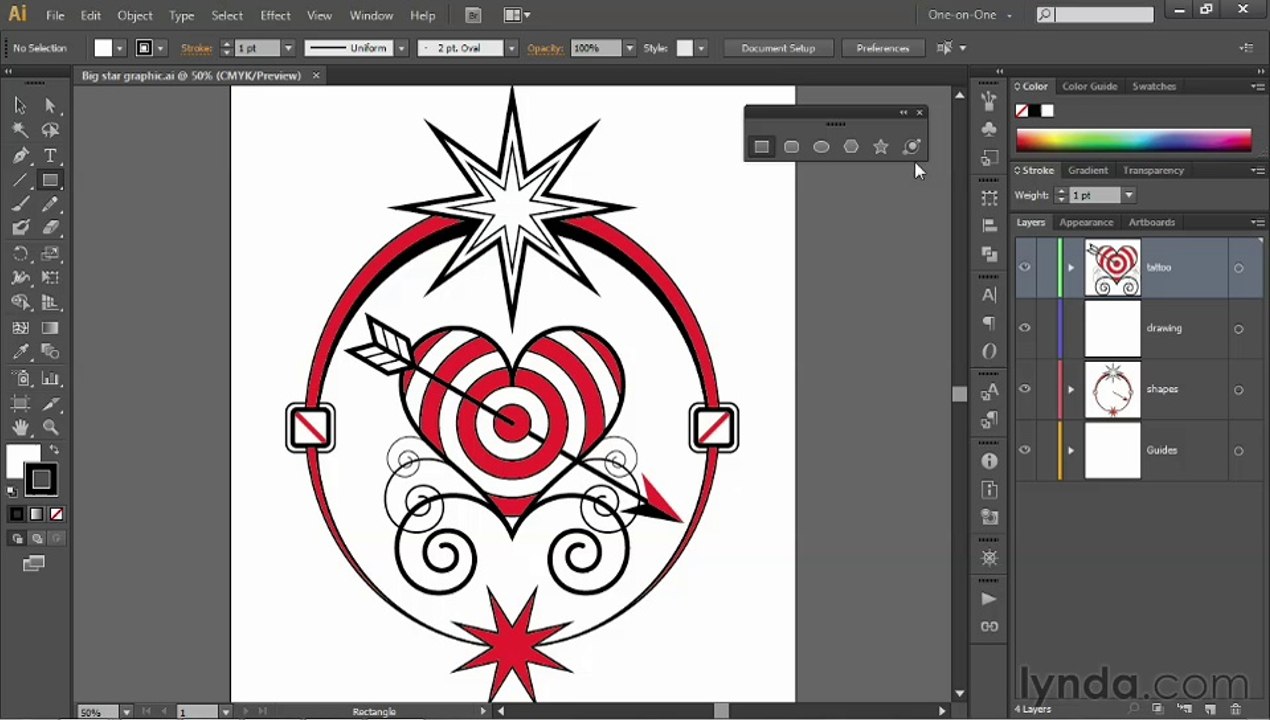1270x720 pixels.
Task: Toggle target circle of shapes layer
Action: coord(1239,390)
